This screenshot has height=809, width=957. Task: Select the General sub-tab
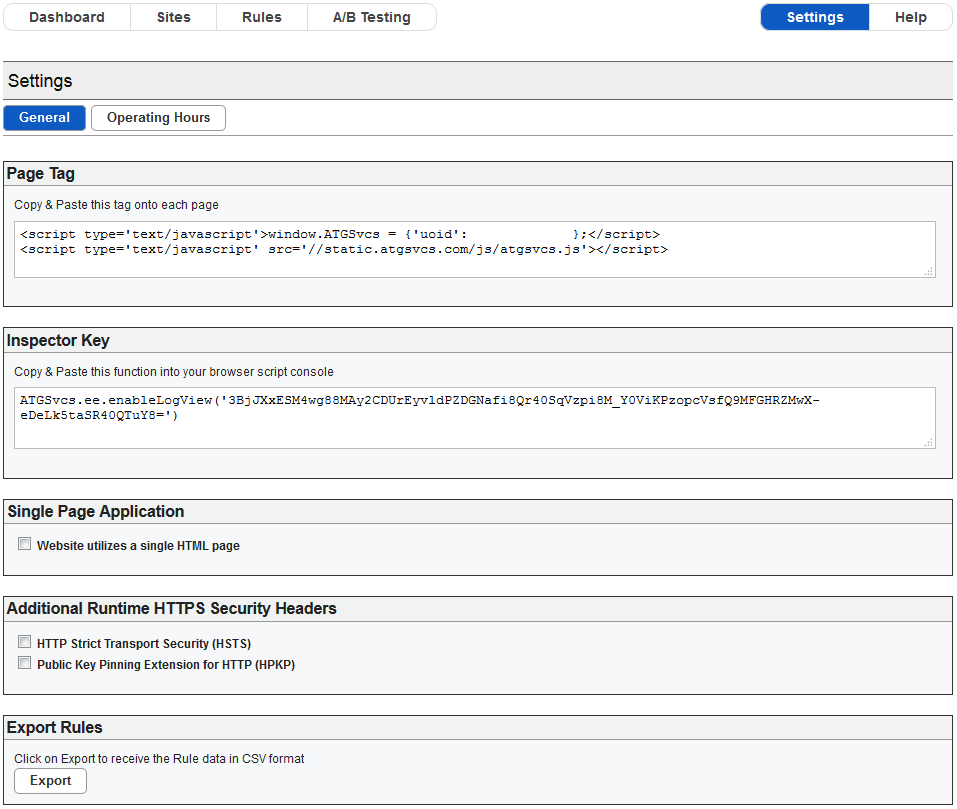click(x=45, y=118)
